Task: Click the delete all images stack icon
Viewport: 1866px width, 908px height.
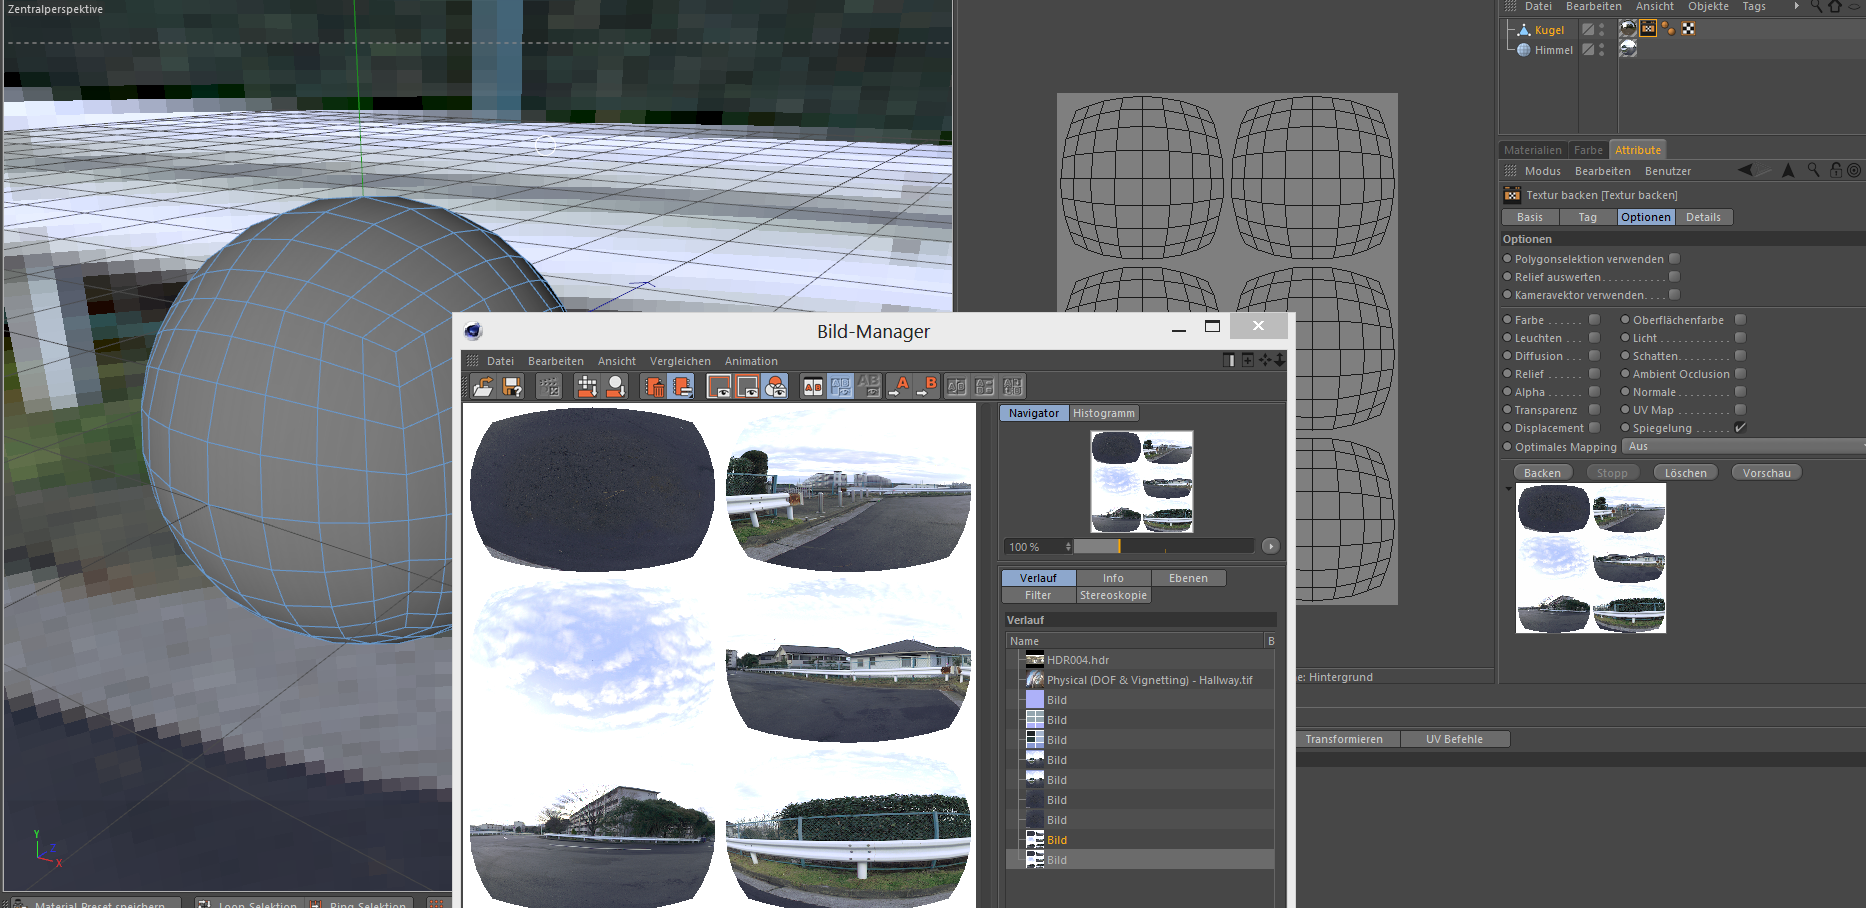Action: 682,386
